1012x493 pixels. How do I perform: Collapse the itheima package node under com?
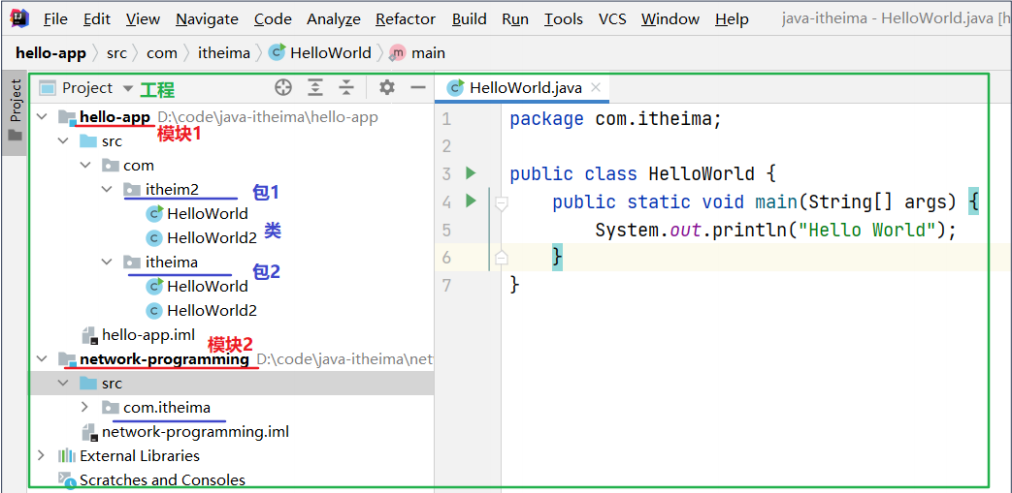(x=106, y=262)
